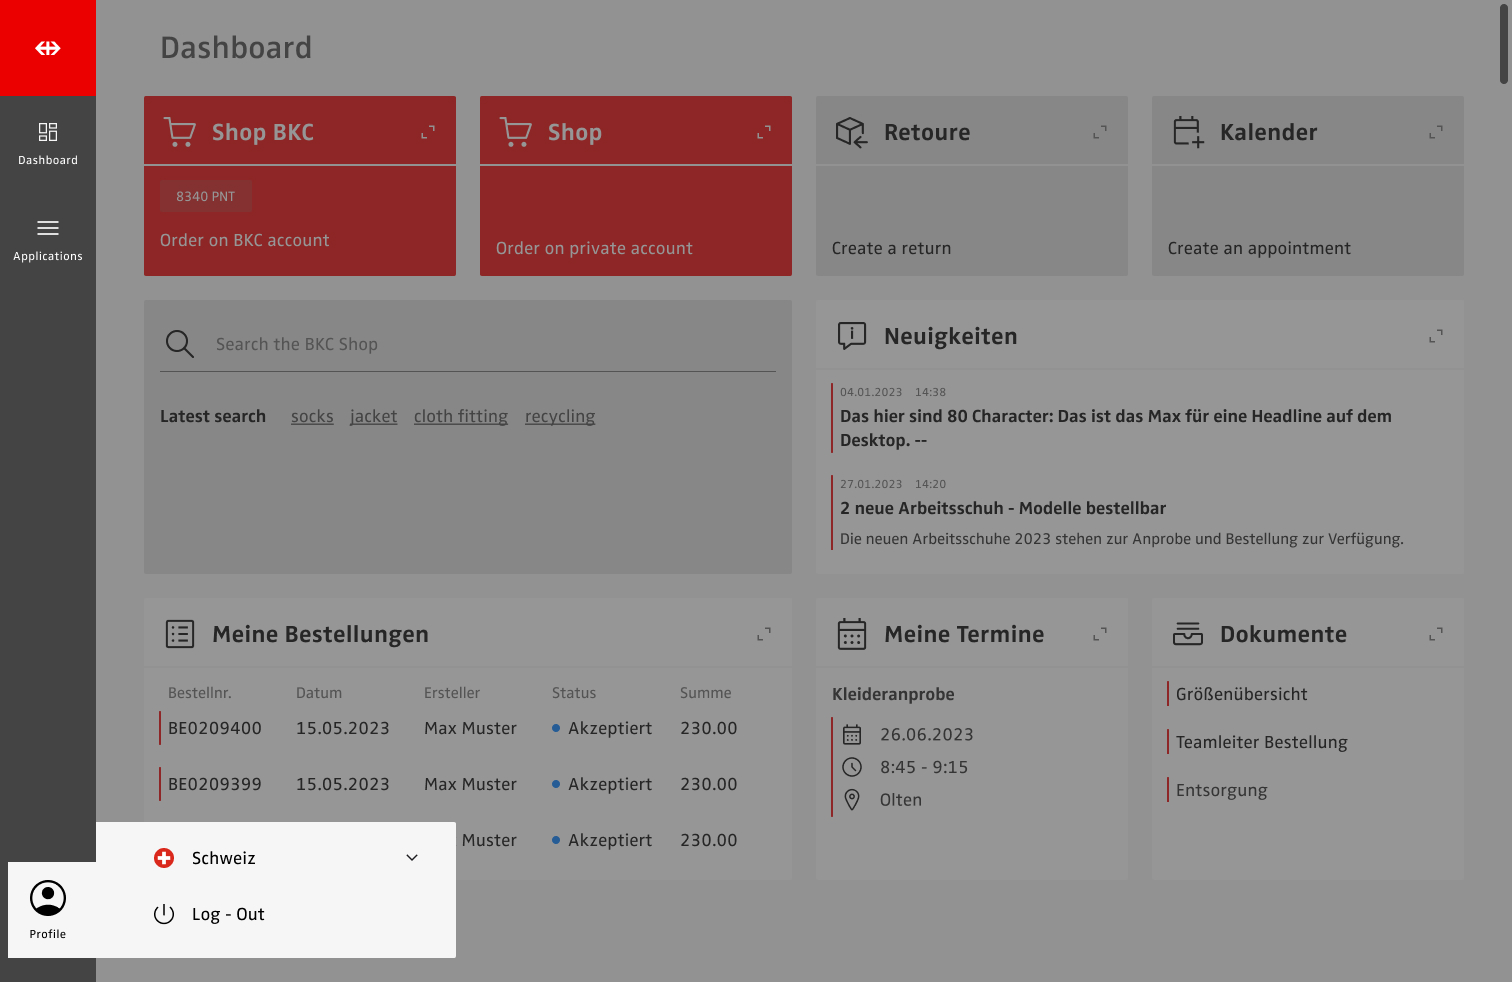This screenshot has height=982, width=1512.
Task: Click the Kalender add-appointment icon
Action: tap(1188, 132)
